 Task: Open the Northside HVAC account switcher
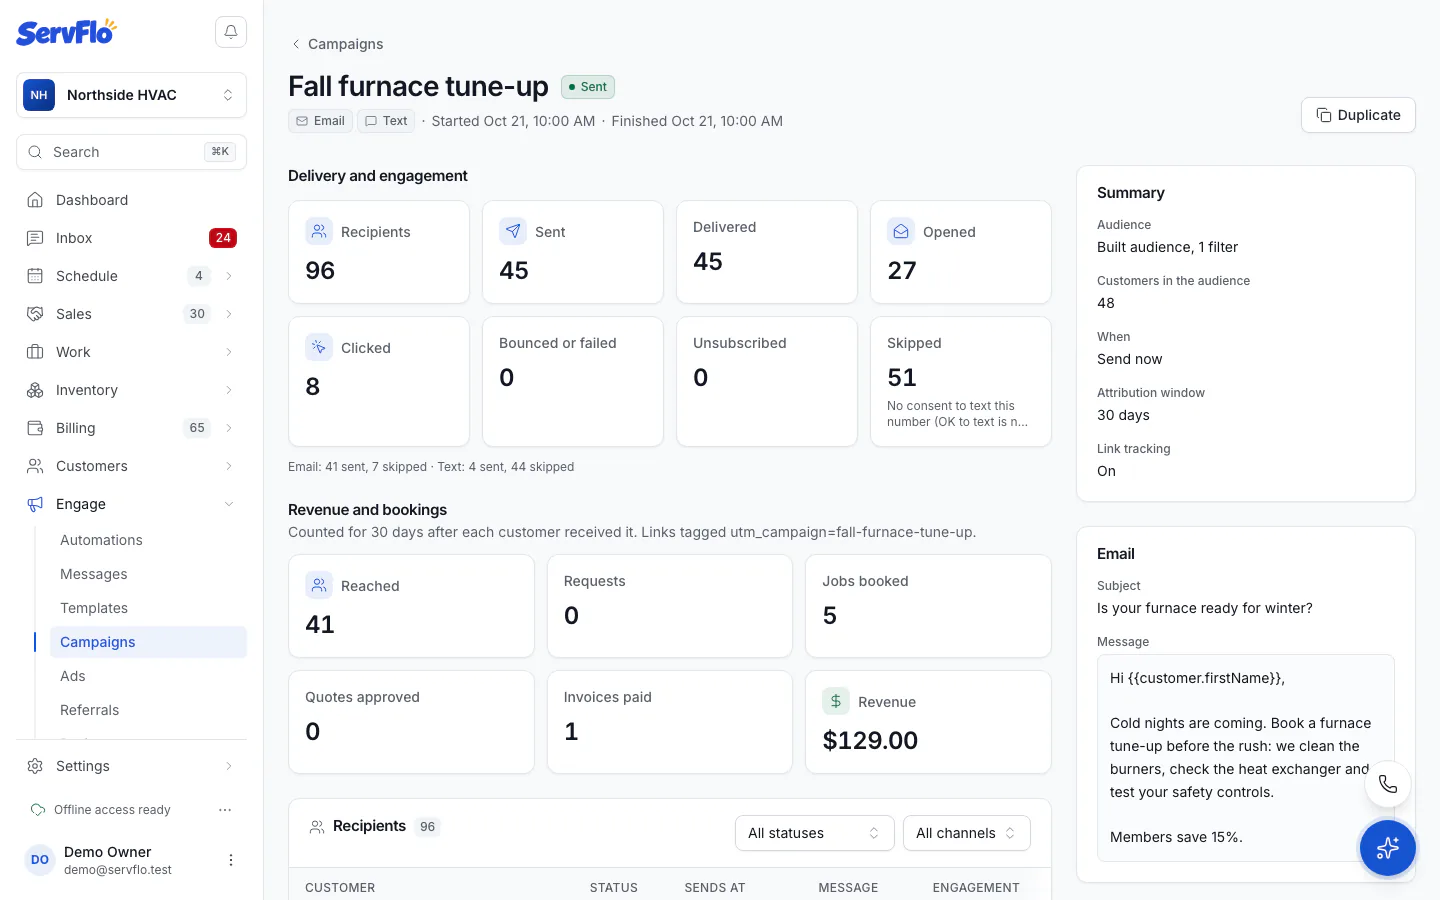[x=131, y=95]
